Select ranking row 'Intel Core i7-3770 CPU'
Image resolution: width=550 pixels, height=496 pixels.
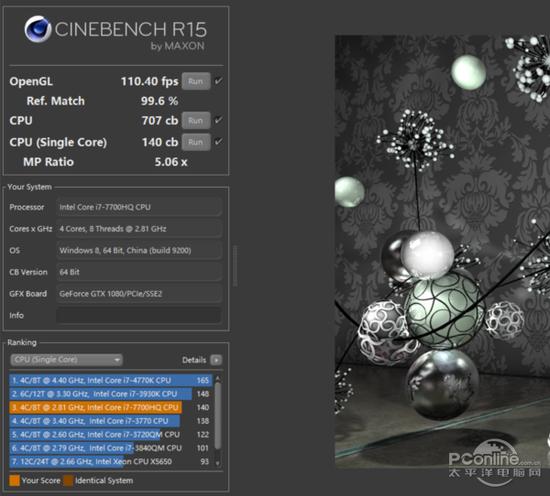pos(110,421)
